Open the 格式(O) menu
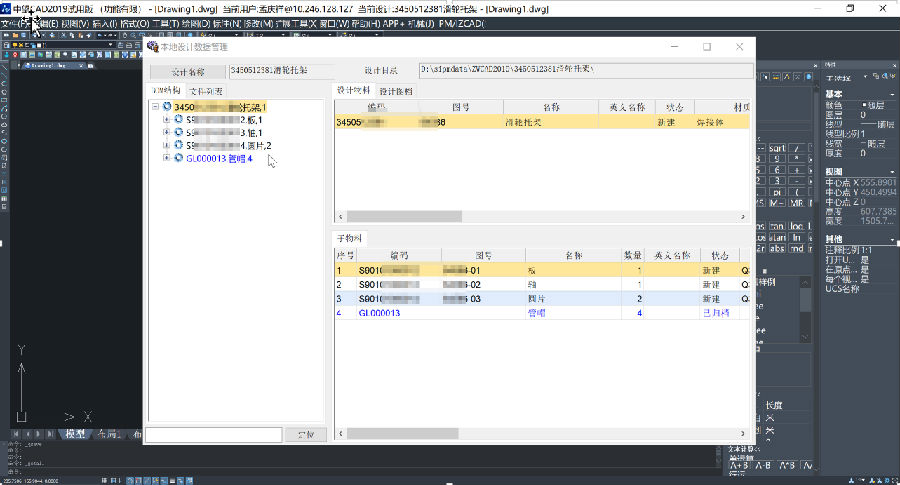 [134, 22]
